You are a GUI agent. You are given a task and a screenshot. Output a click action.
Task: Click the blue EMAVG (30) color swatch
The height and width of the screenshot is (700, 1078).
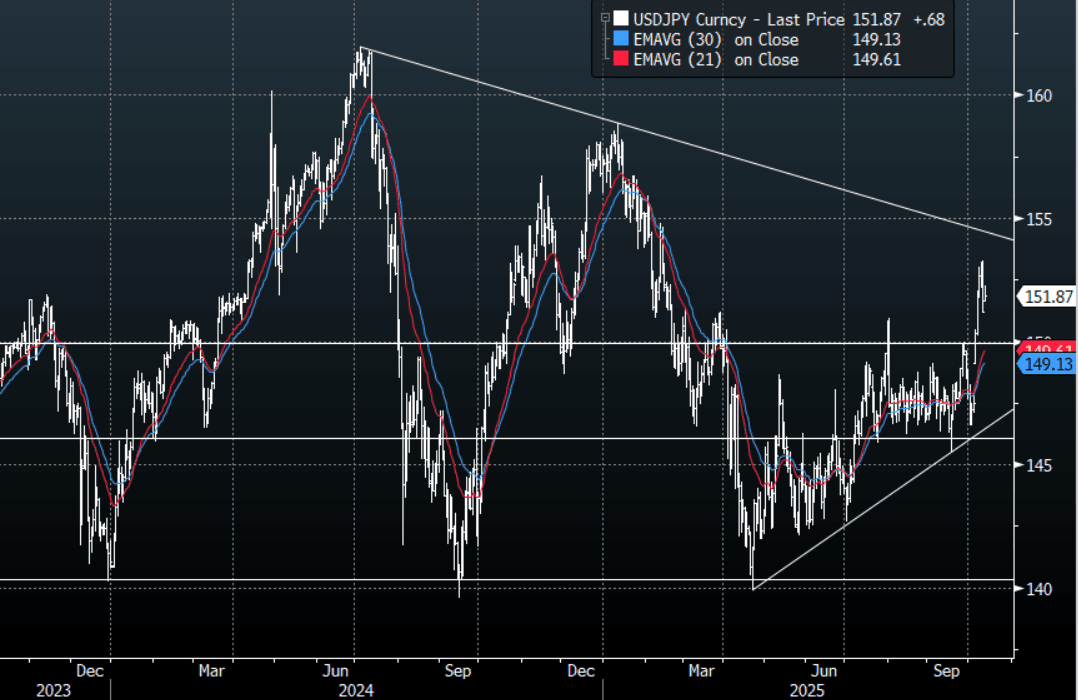click(x=621, y=40)
